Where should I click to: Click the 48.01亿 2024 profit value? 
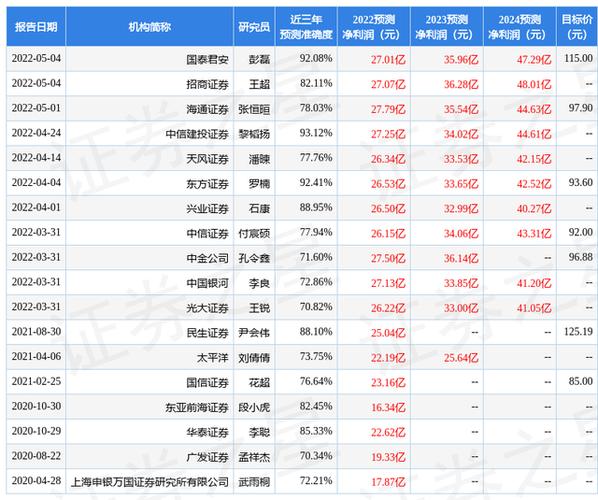tap(534, 84)
